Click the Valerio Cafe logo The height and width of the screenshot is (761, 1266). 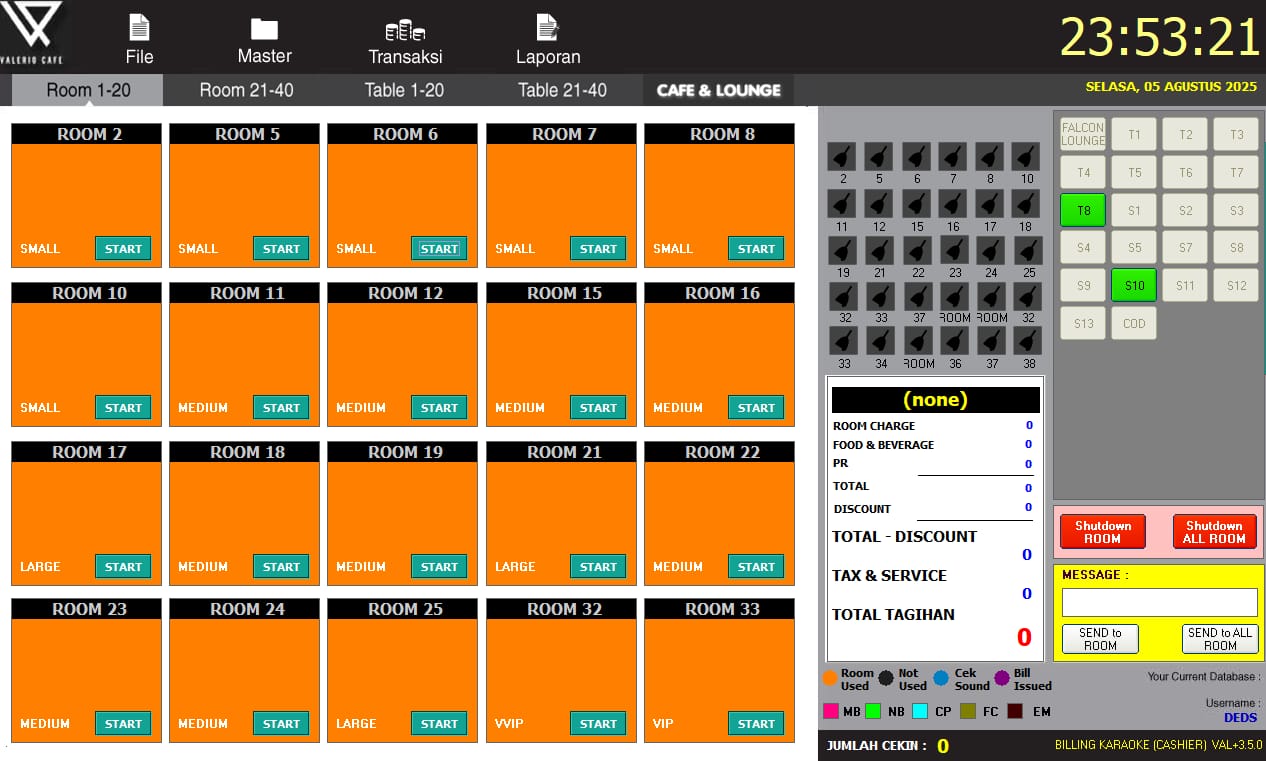pyautogui.click(x=33, y=33)
